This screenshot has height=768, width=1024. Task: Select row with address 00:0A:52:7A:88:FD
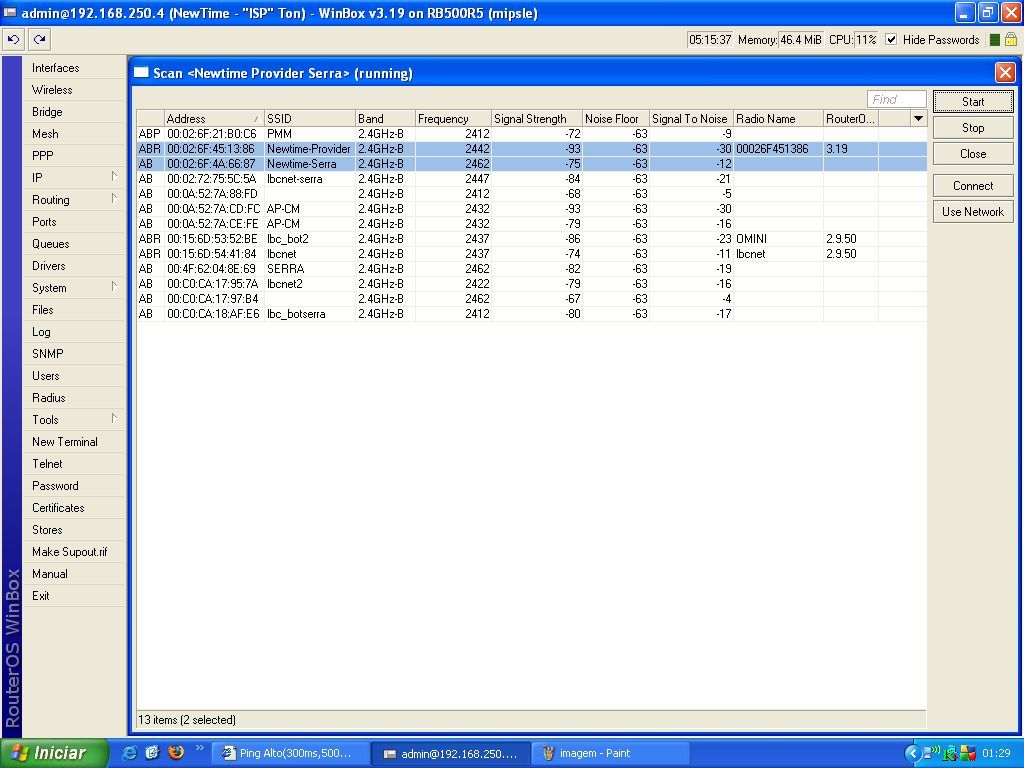coord(531,194)
